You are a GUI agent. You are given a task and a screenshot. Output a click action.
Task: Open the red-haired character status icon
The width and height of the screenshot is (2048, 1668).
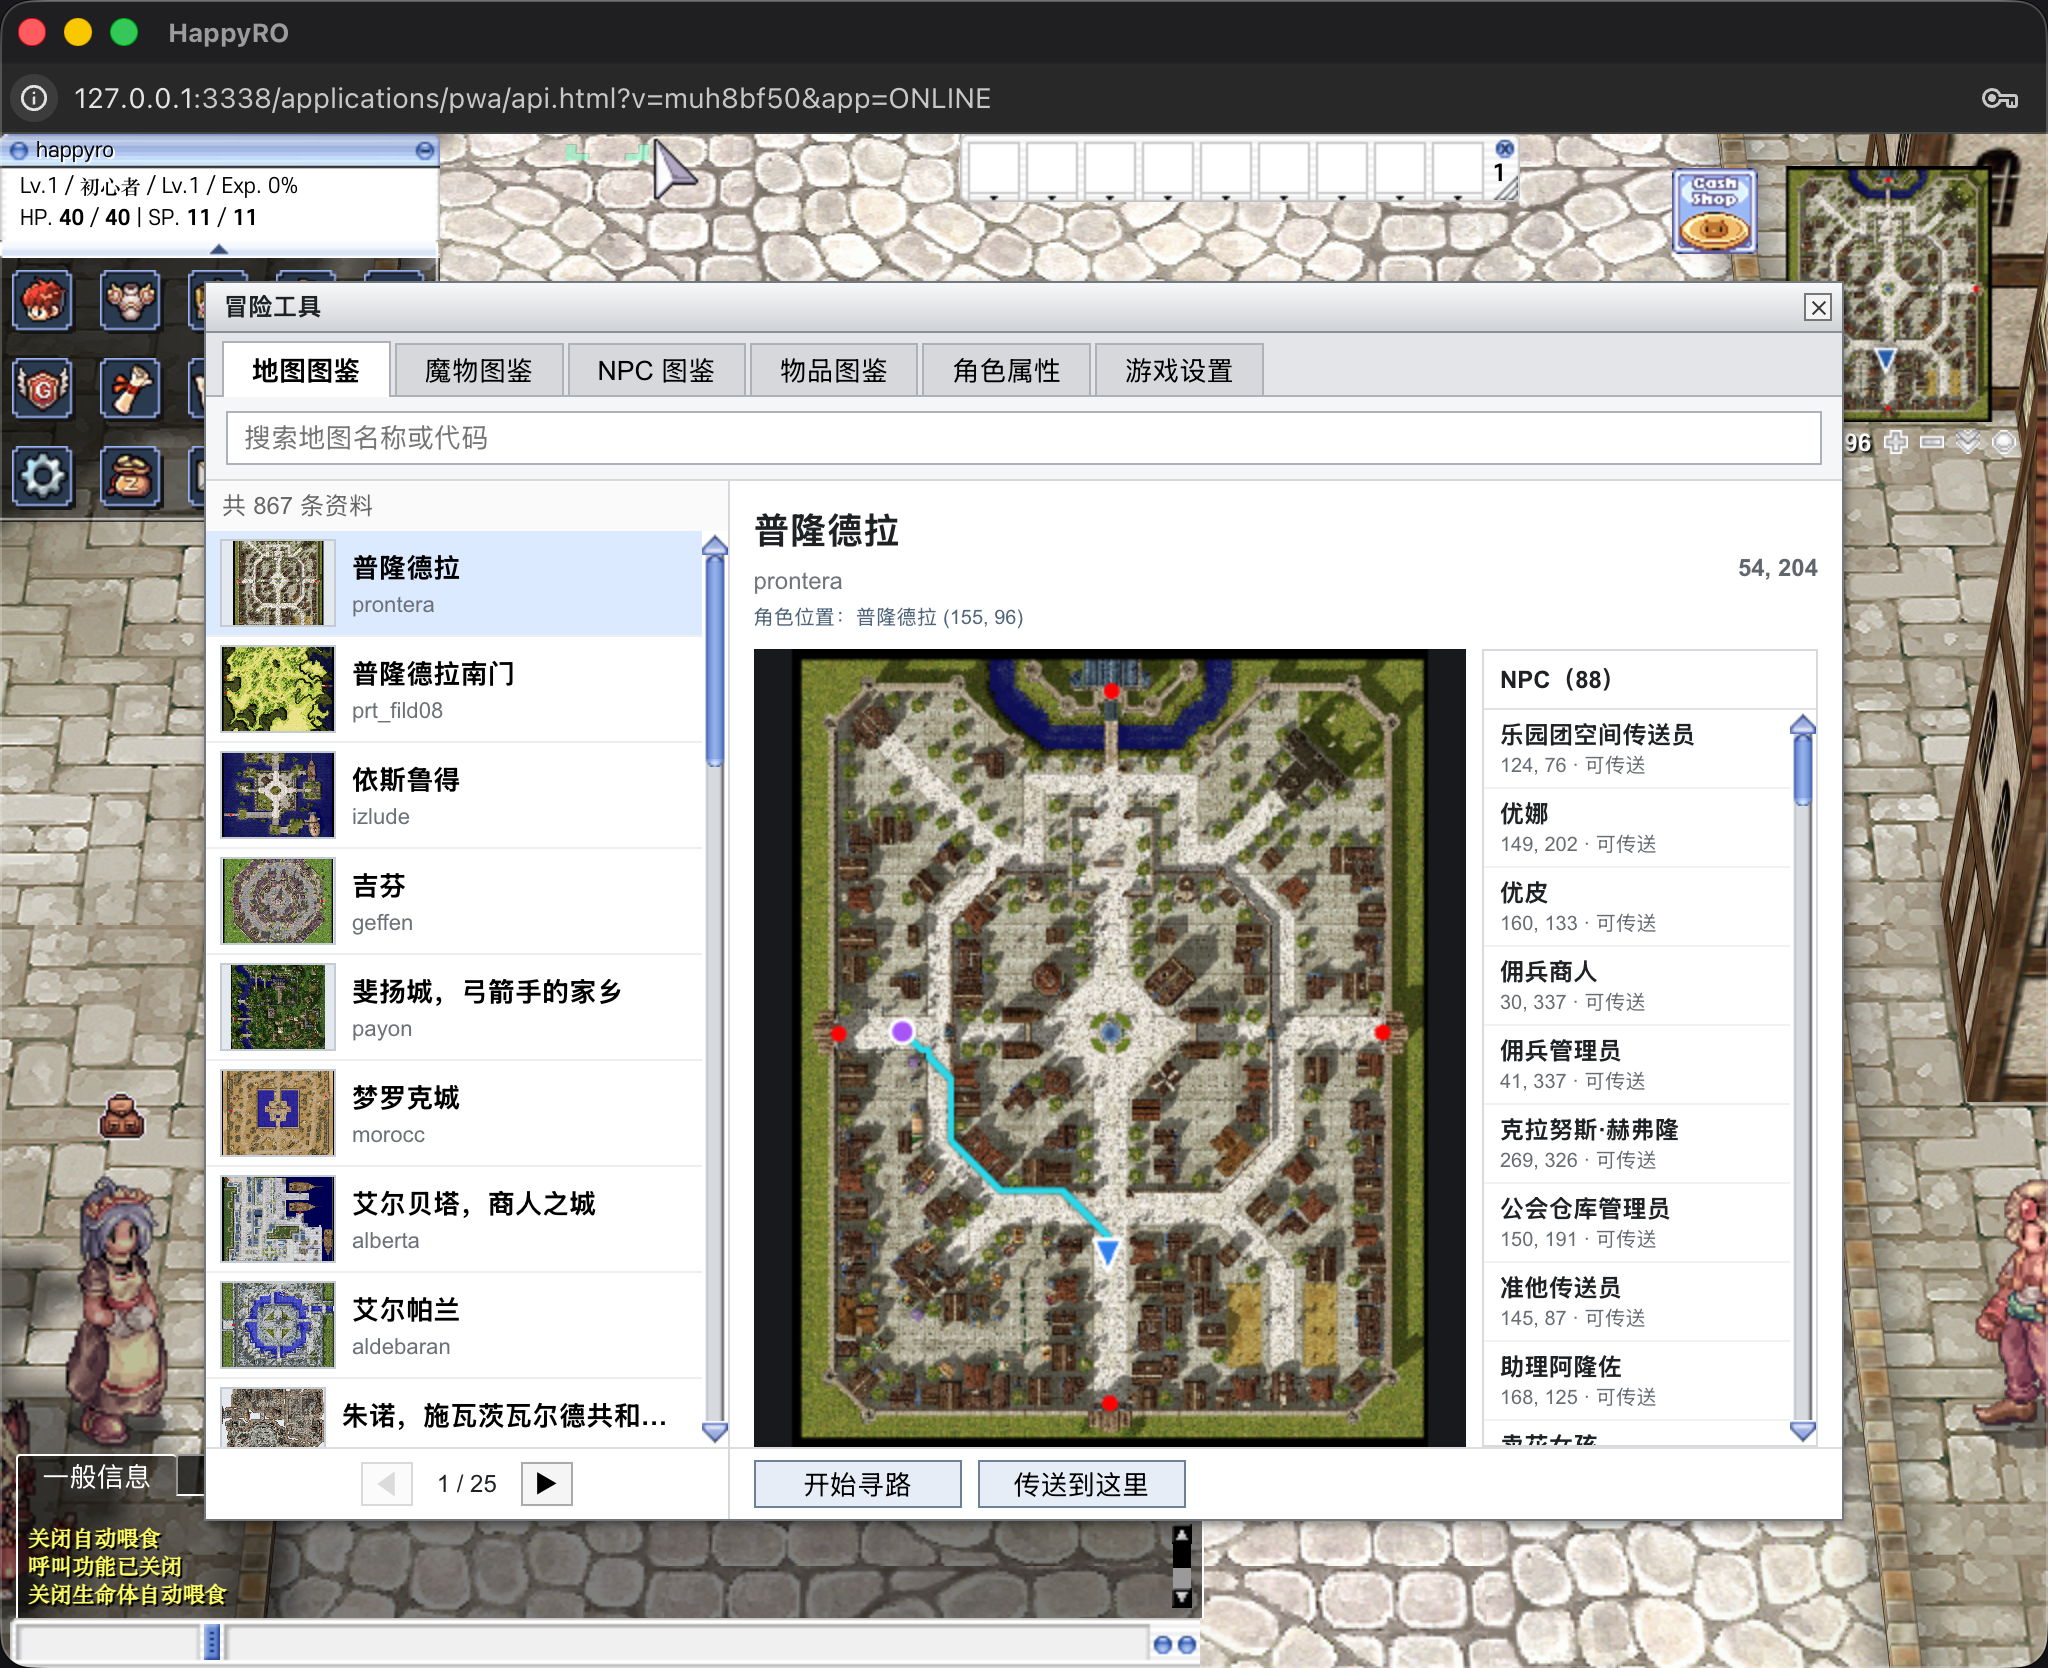(42, 301)
